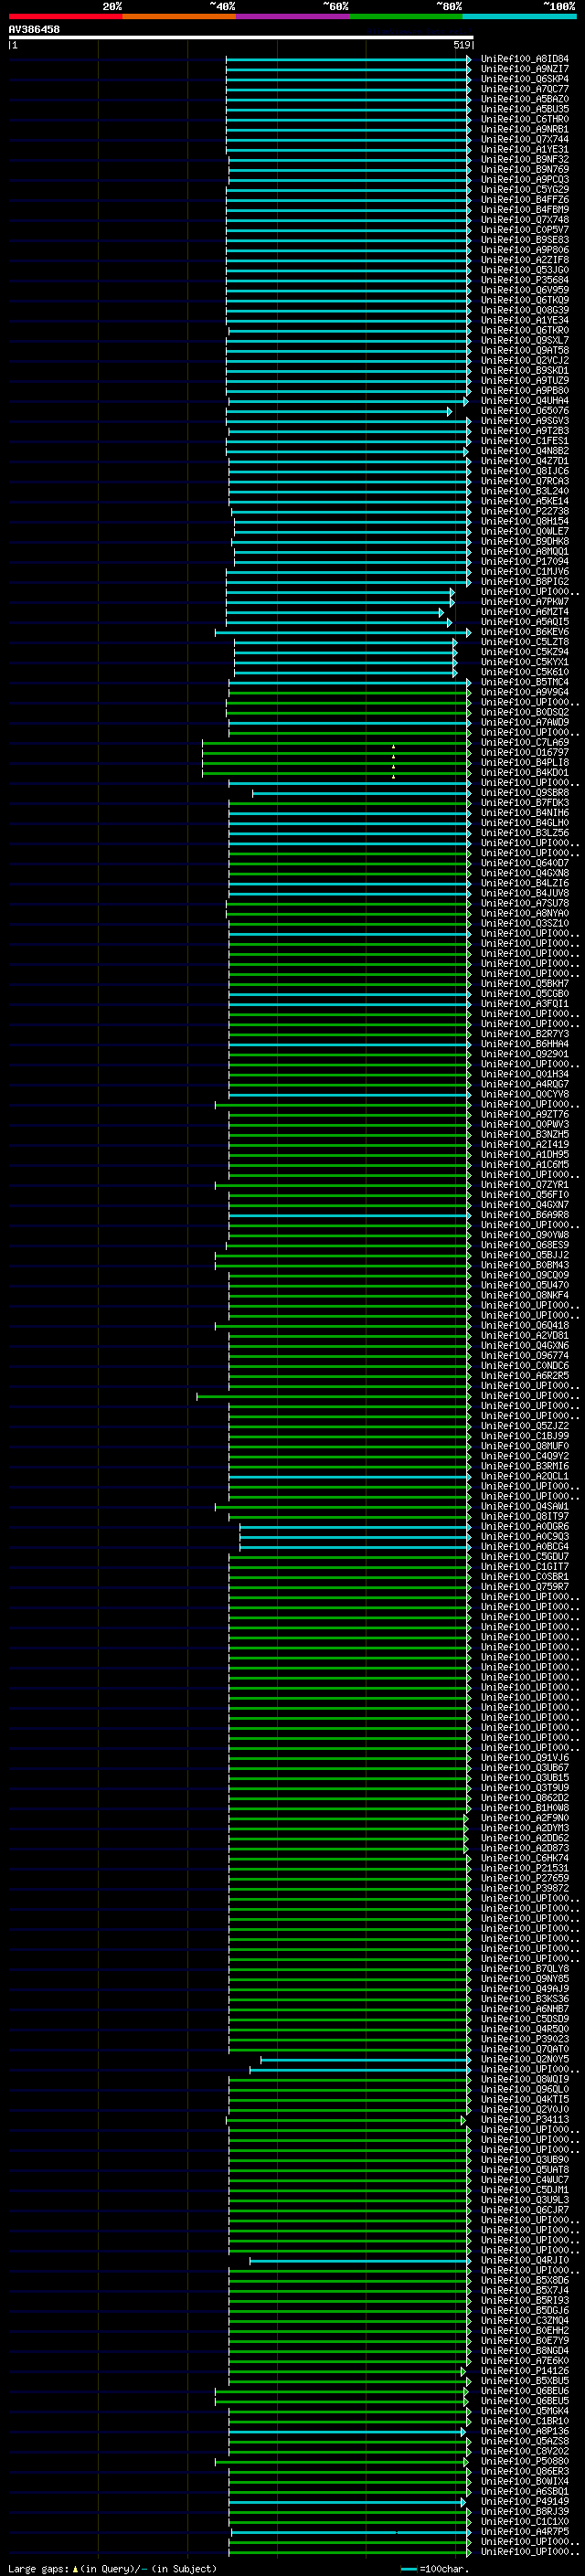Select the hit label UniRef100_C6THR0

tap(525, 119)
